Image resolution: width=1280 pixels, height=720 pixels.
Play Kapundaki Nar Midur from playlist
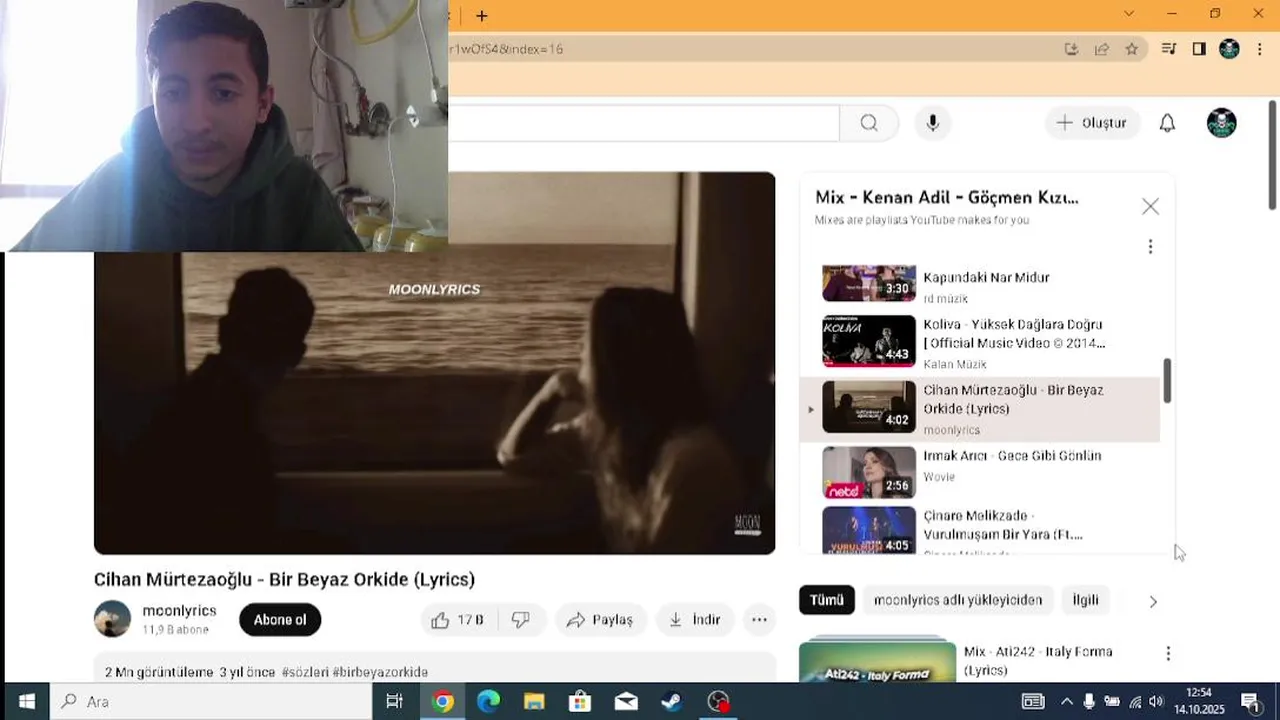click(x=980, y=285)
